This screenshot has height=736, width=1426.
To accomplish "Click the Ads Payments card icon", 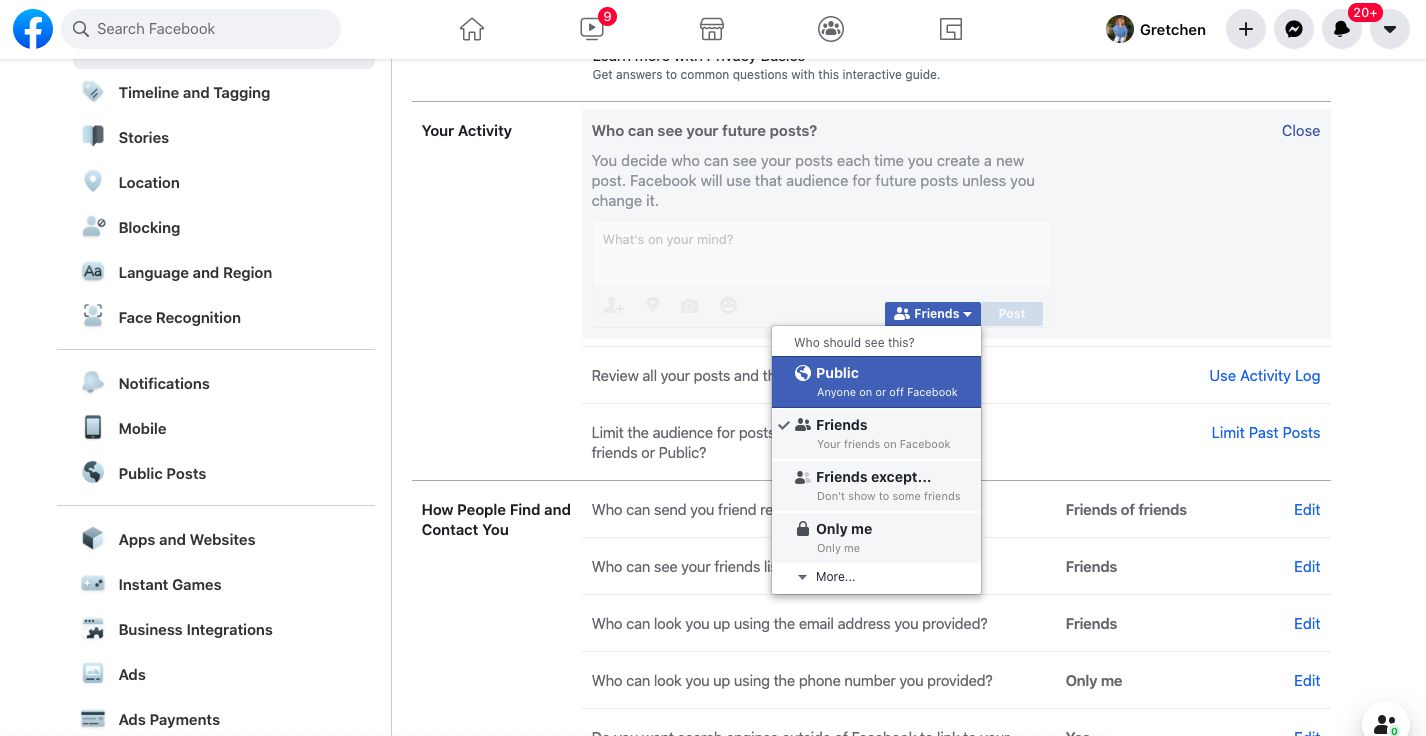I will 93,719.
